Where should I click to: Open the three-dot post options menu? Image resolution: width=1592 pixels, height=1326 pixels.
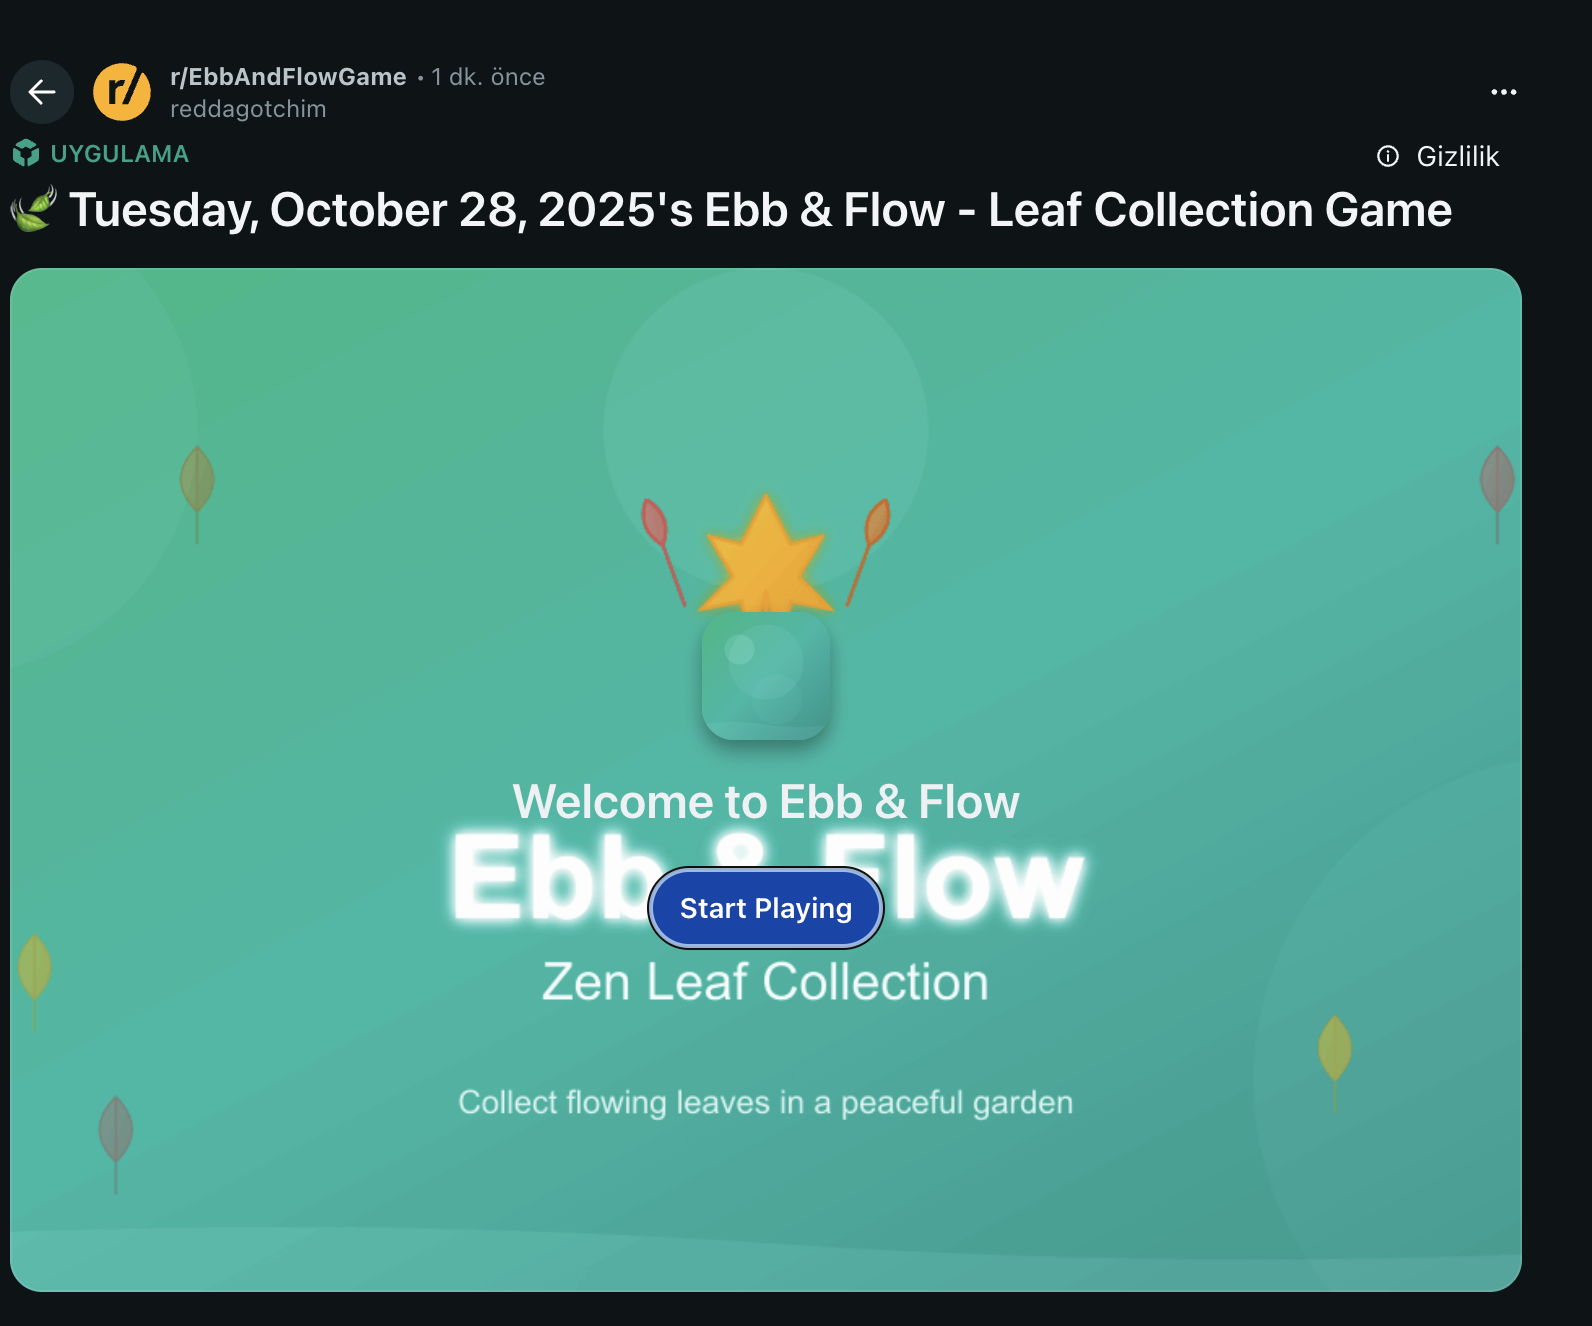point(1503,92)
